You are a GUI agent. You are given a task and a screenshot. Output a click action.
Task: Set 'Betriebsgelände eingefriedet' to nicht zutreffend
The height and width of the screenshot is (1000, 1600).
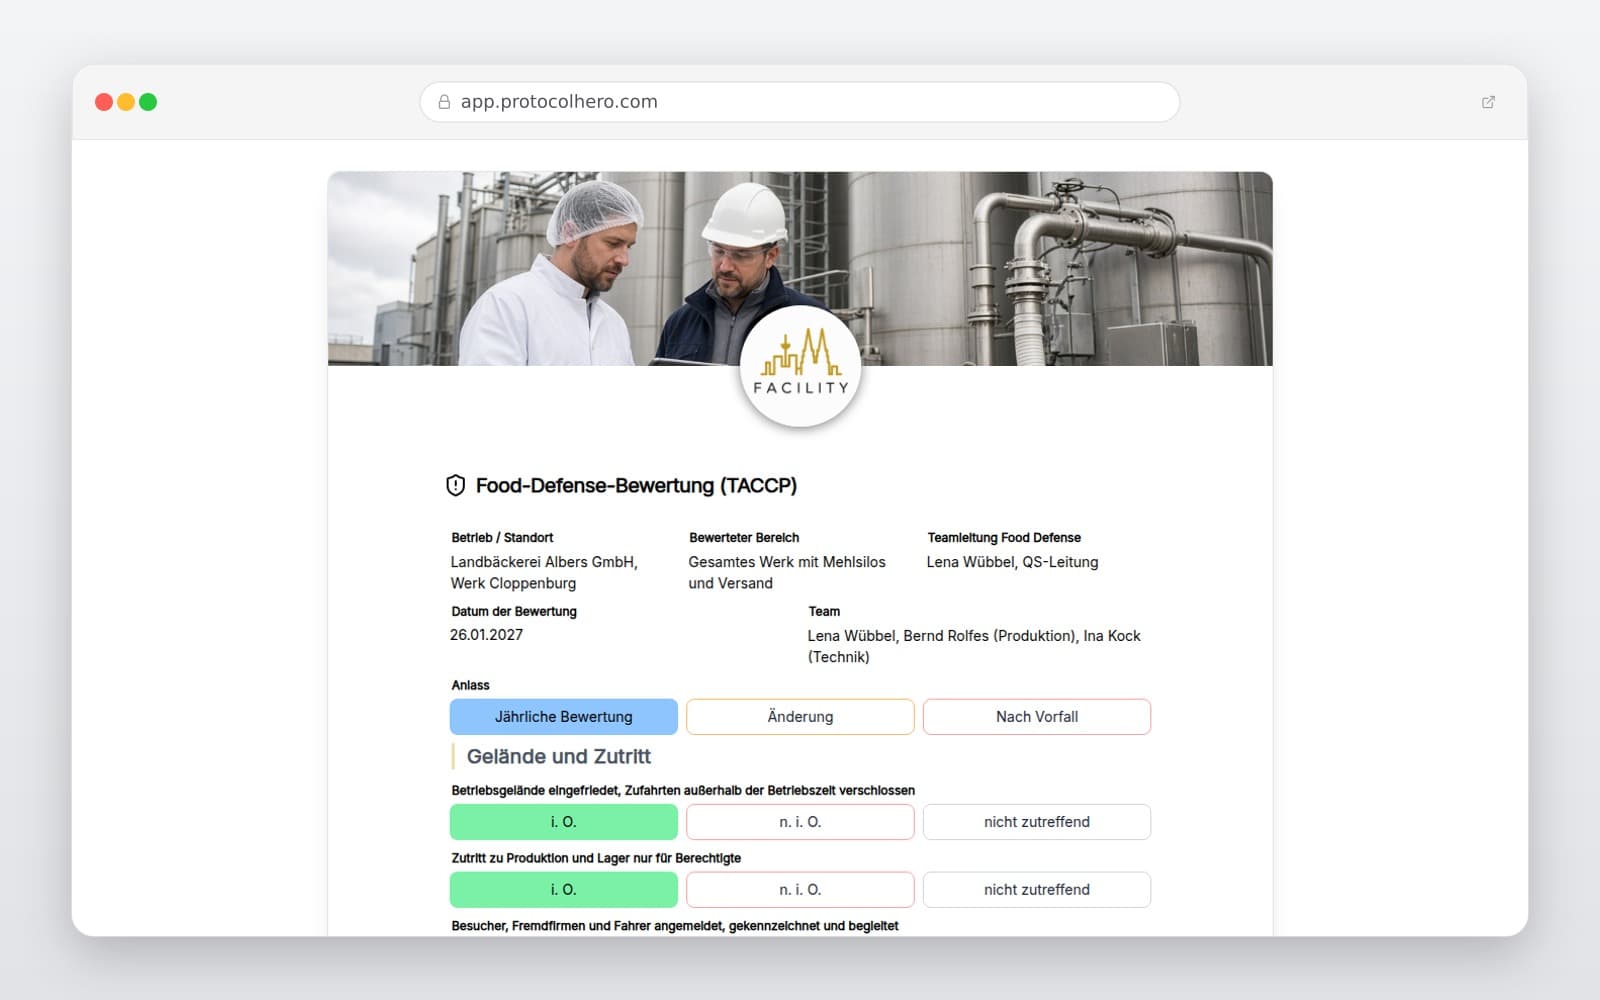tap(1037, 822)
